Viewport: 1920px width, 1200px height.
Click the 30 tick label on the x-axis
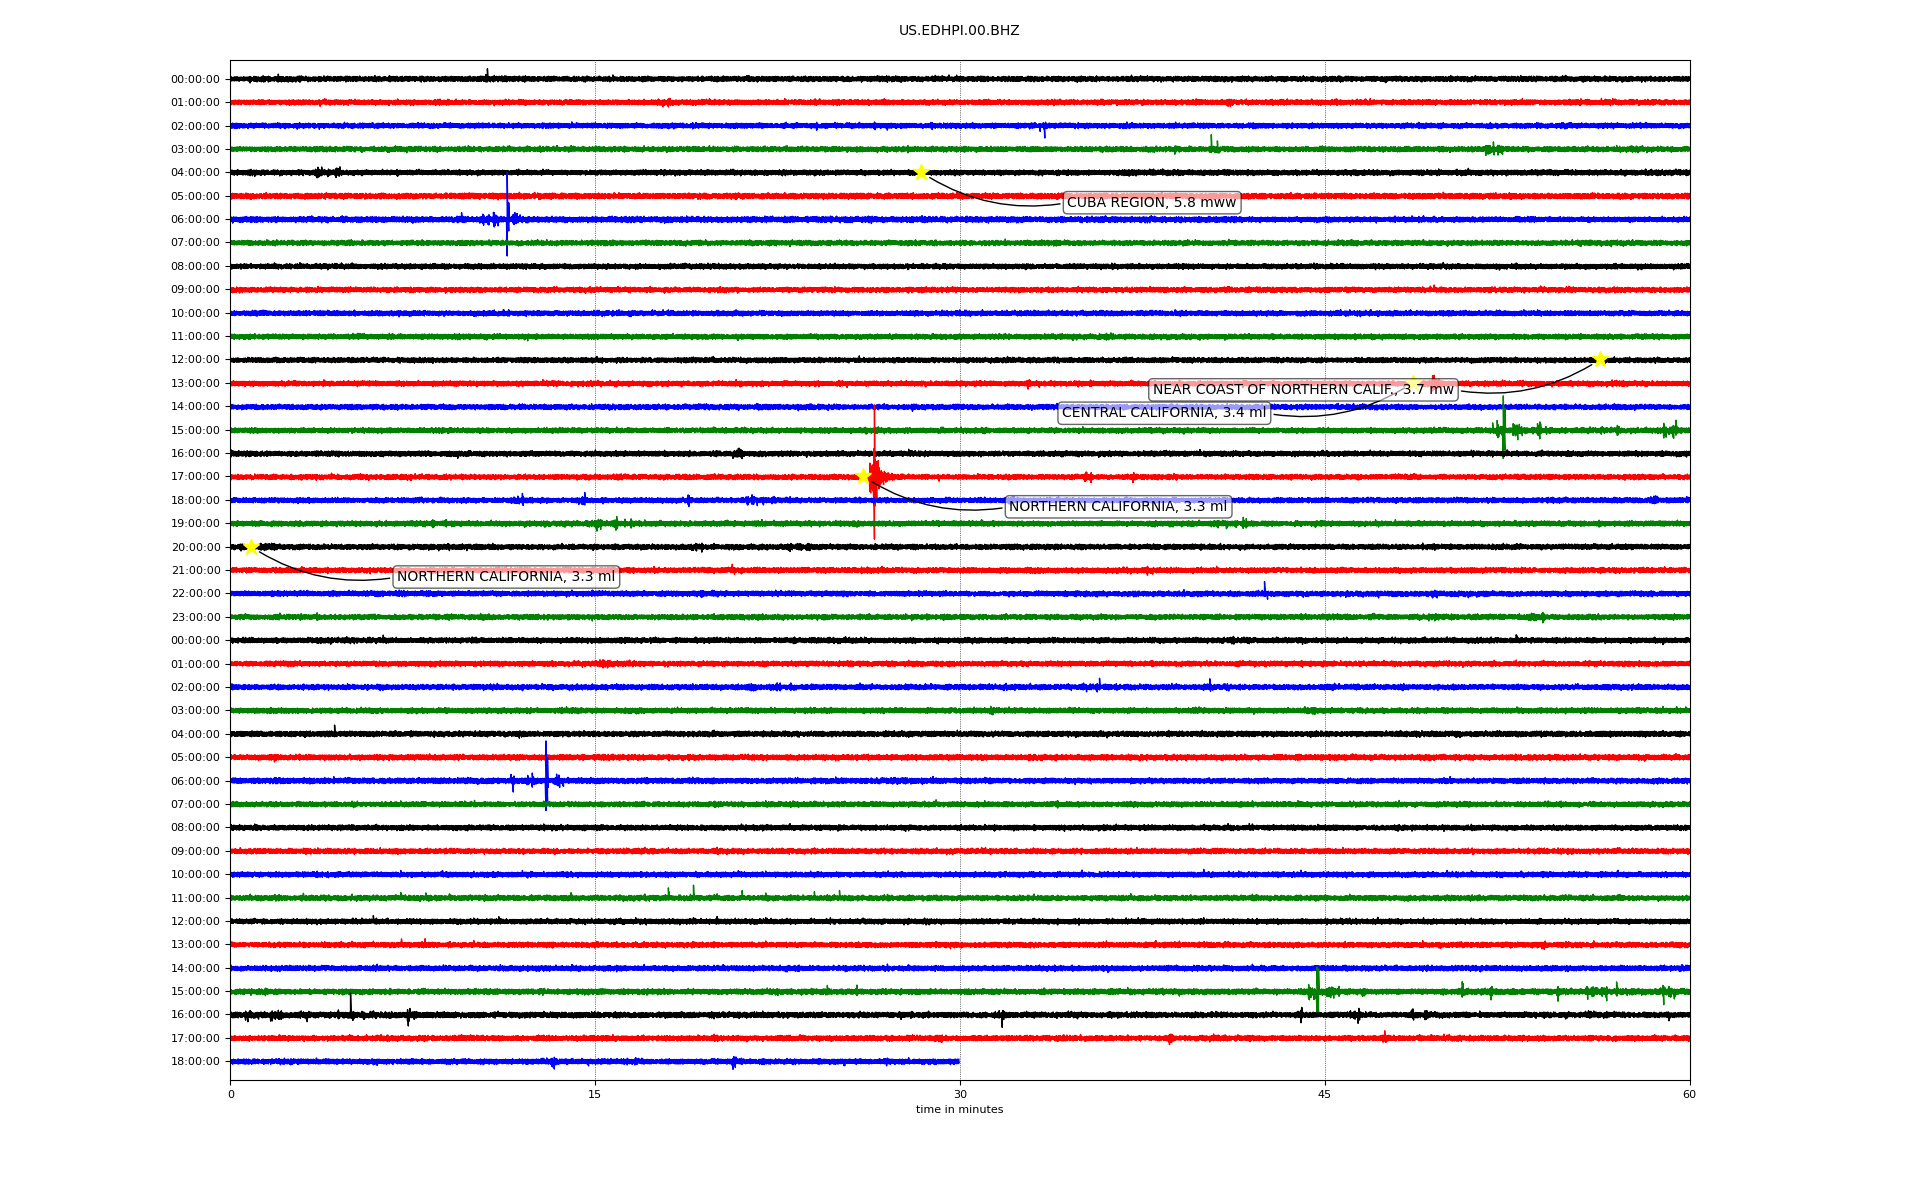tap(960, 1094)
